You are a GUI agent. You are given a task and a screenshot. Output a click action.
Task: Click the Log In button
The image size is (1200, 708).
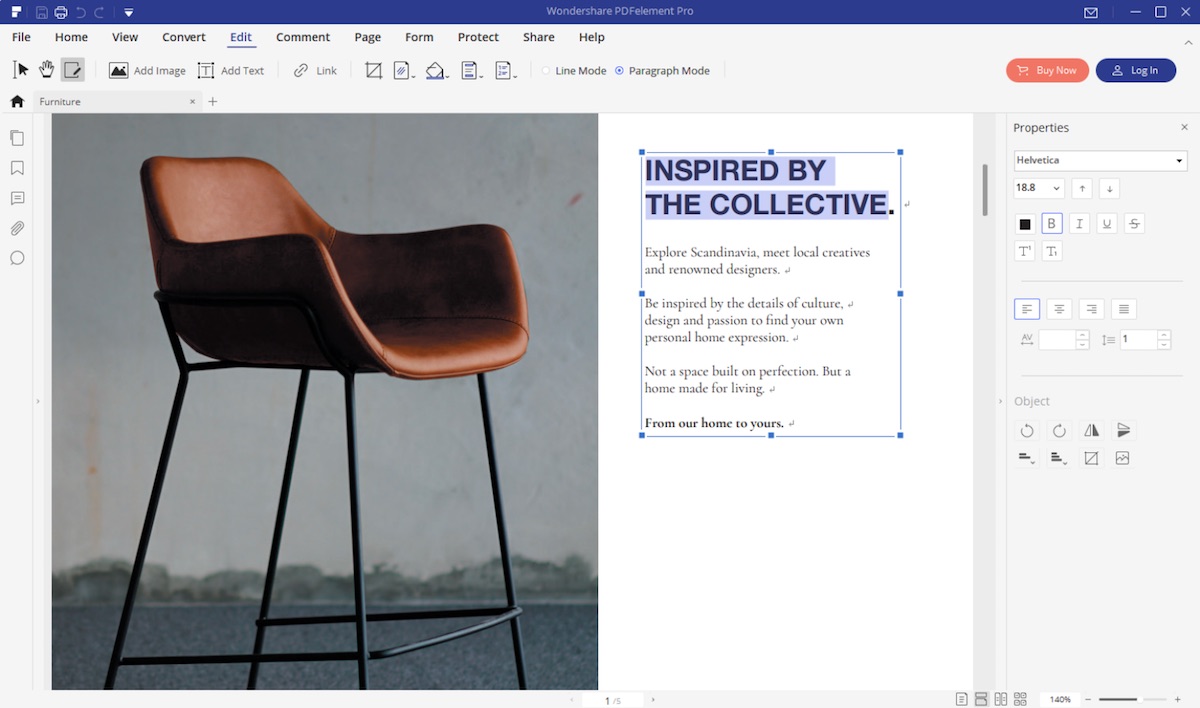pyautogui.click(x=1136, y=70)
